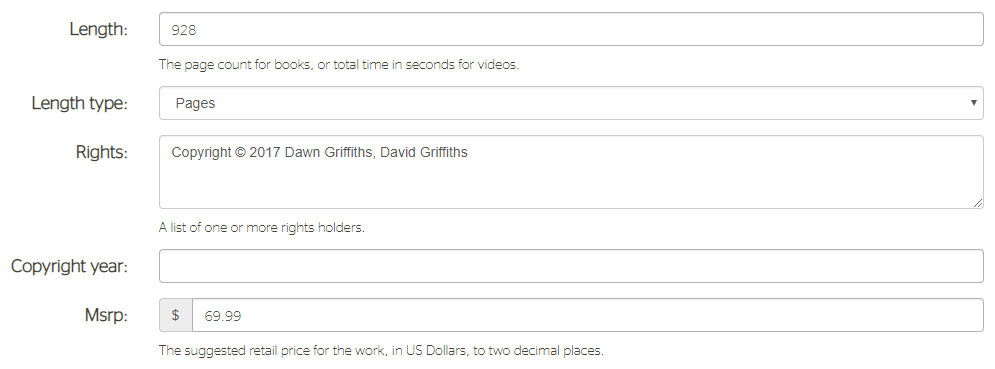Viewport: 995px width, 369px height.
Task: Click the Length label
Action: point(98,29)
